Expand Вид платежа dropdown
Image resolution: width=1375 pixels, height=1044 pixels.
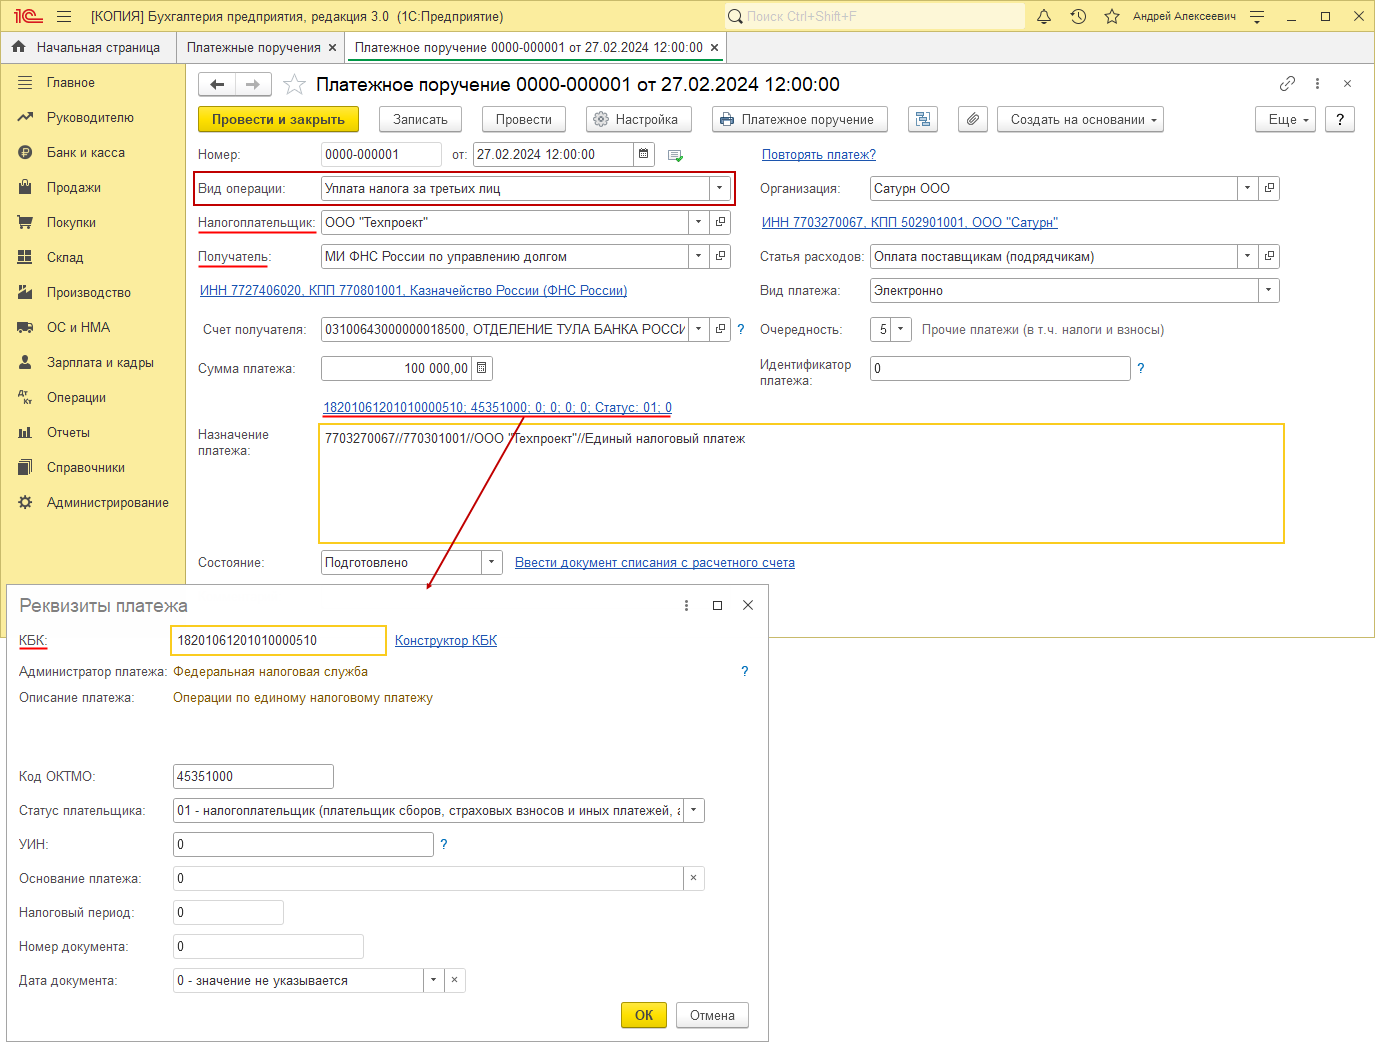tap(1269, 290)
